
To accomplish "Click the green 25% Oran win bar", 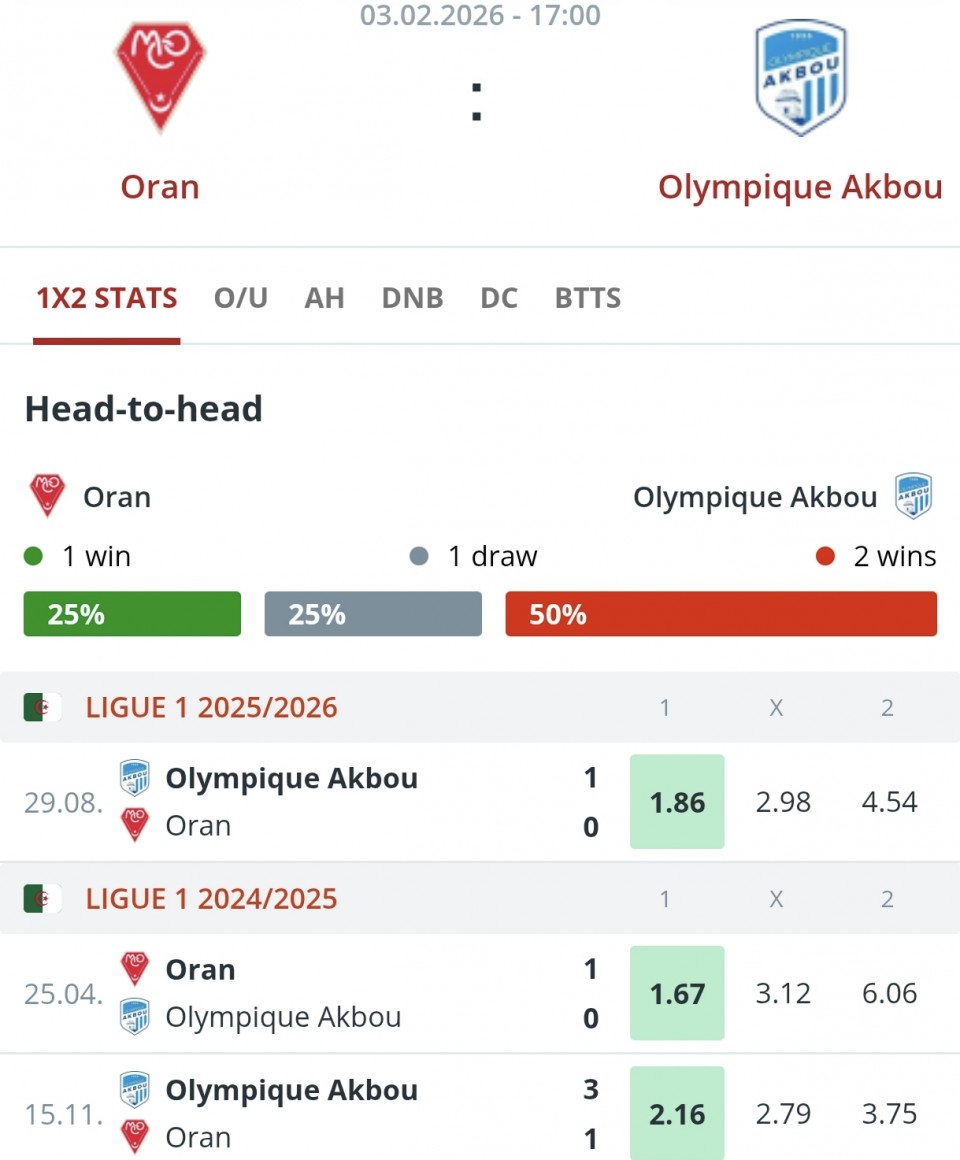I will pyautogui.click(x=132, y=614).
